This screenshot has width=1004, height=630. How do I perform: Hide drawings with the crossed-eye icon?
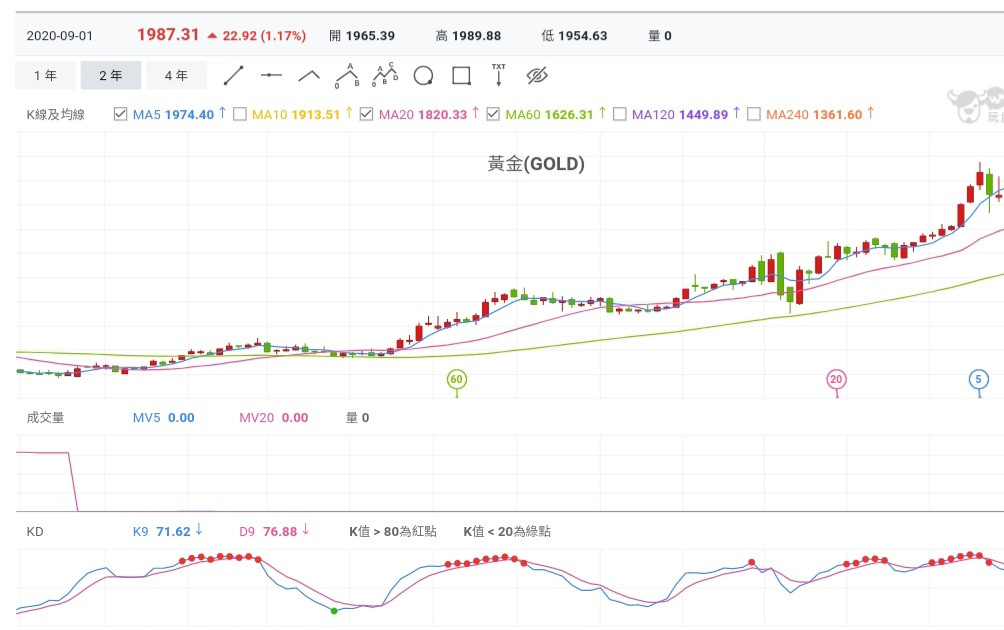(538, 76)
